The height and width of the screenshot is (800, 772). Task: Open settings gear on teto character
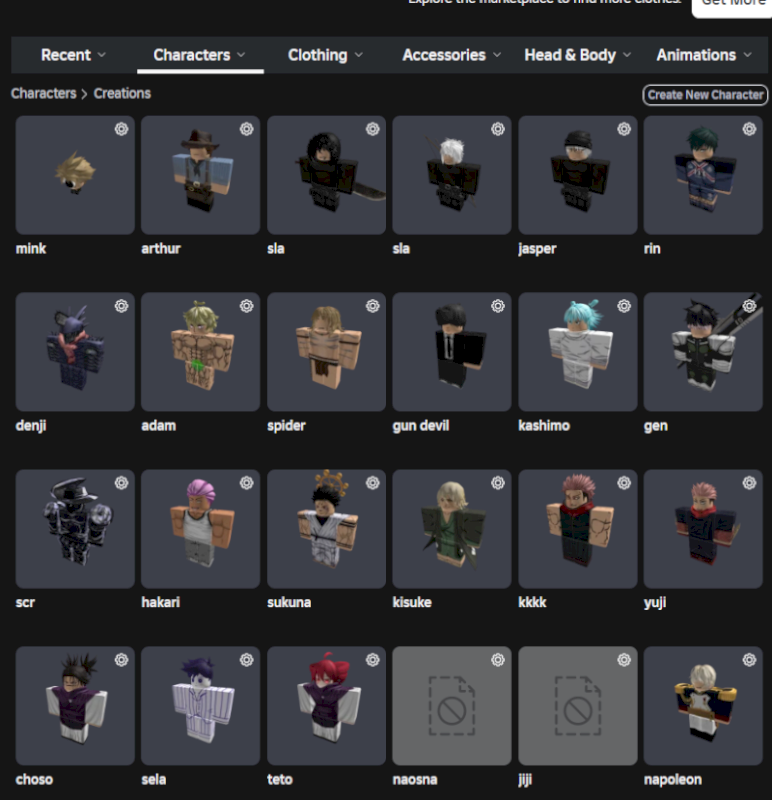click(372, 660)
